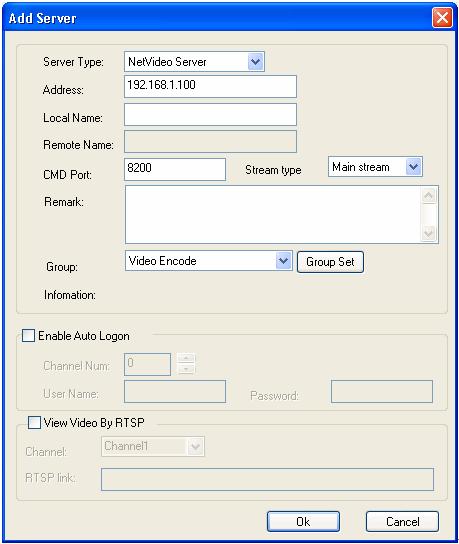
Task: Click into the Address field
Action: 210,86
